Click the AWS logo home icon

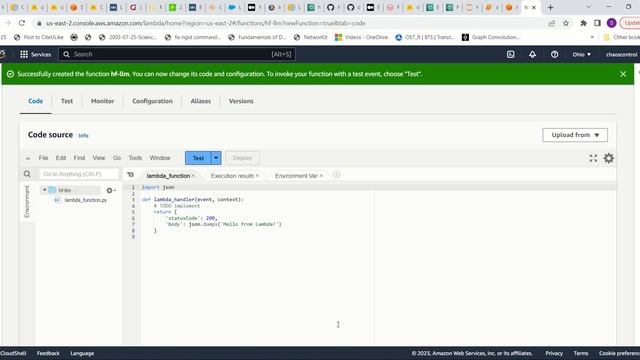tap(3, 54)
